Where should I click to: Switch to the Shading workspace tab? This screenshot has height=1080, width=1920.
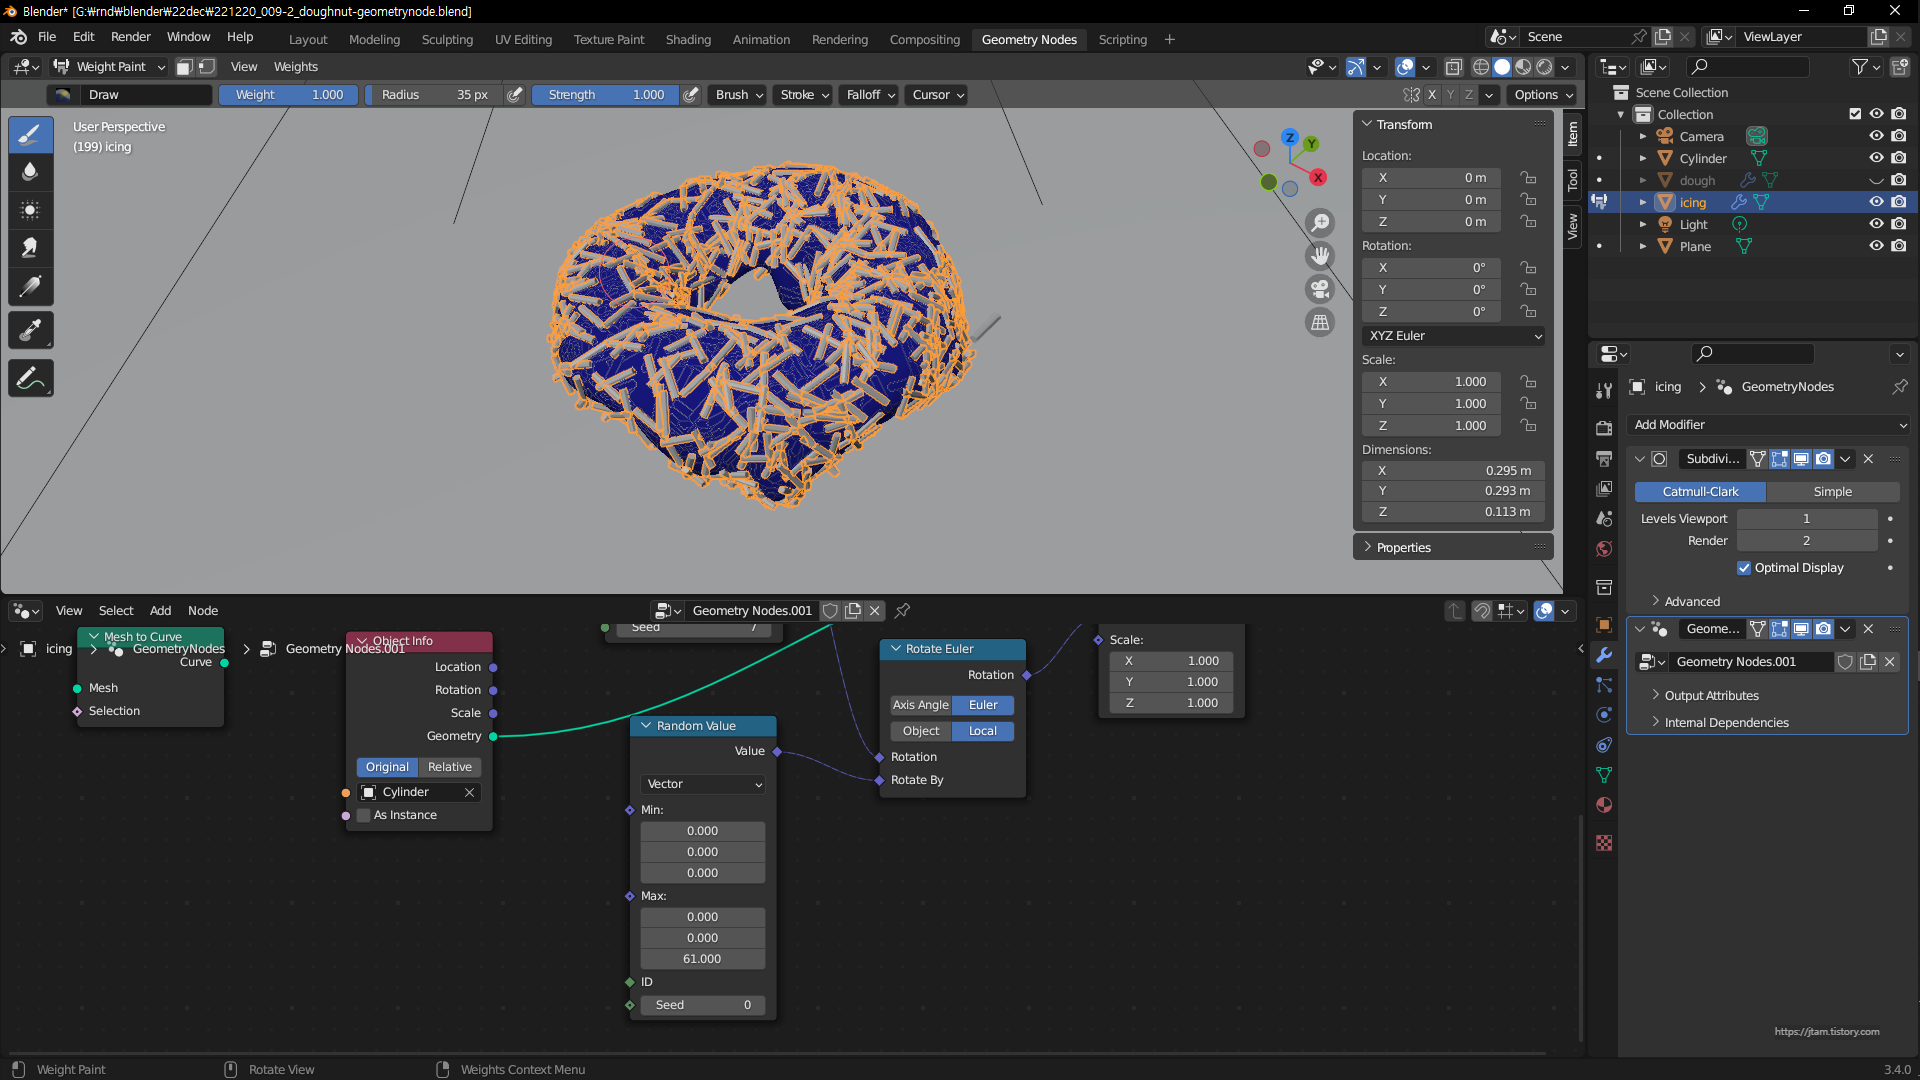click(x=688, y=39)
